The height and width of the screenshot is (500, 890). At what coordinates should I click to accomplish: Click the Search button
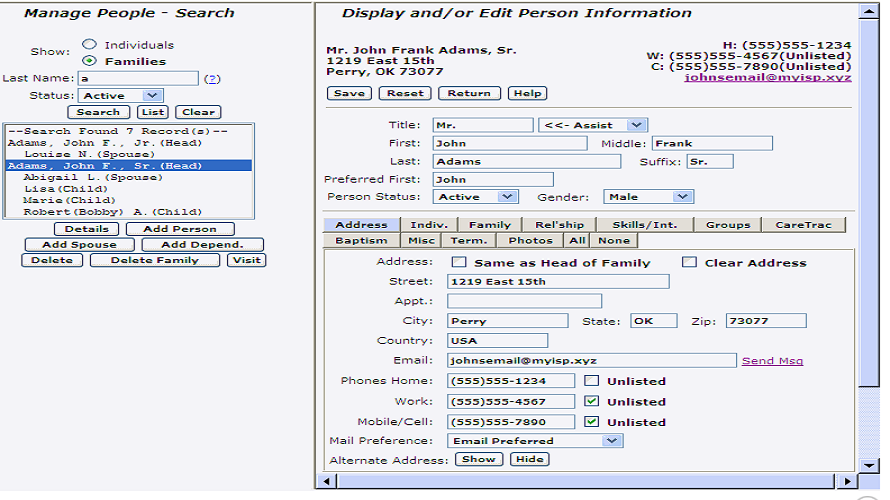[98, 112]
